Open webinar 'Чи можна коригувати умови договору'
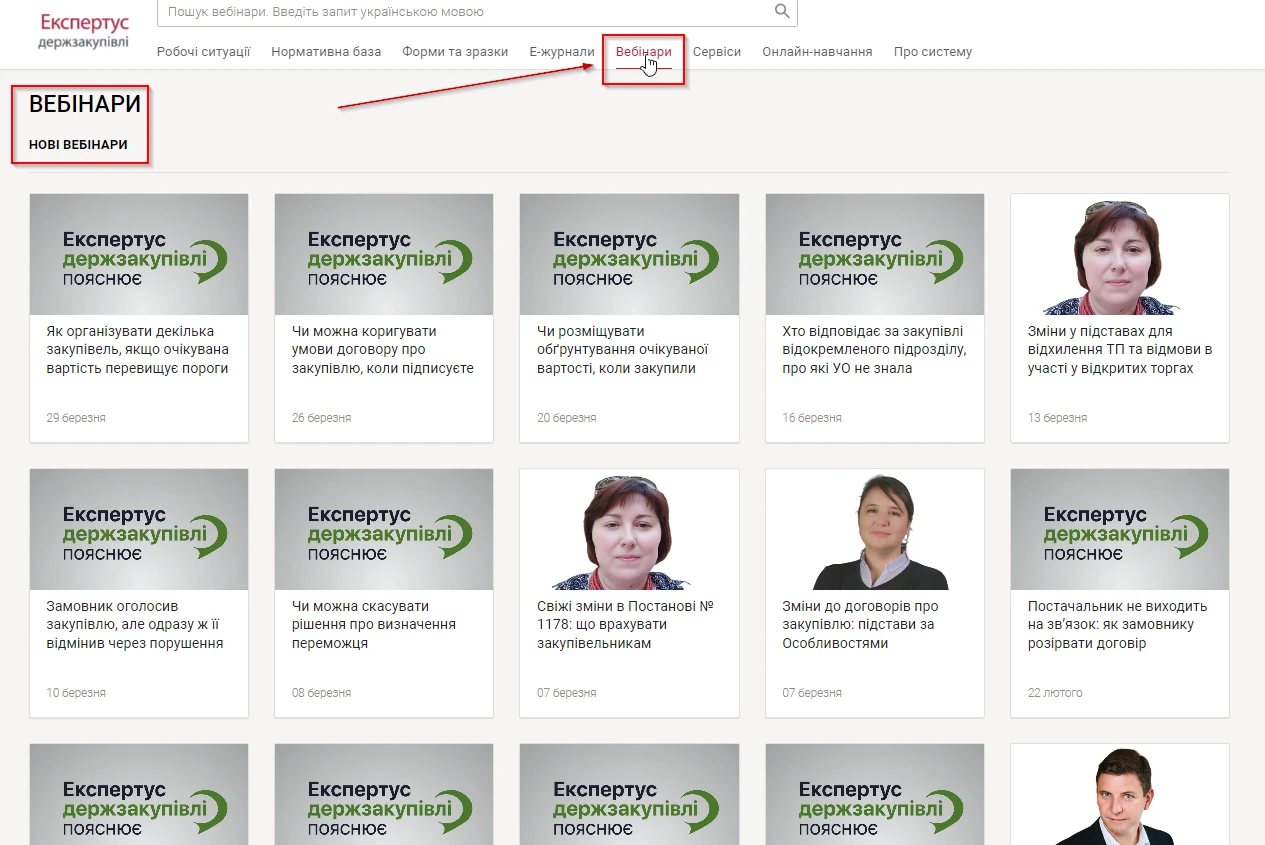 (382, 350)
